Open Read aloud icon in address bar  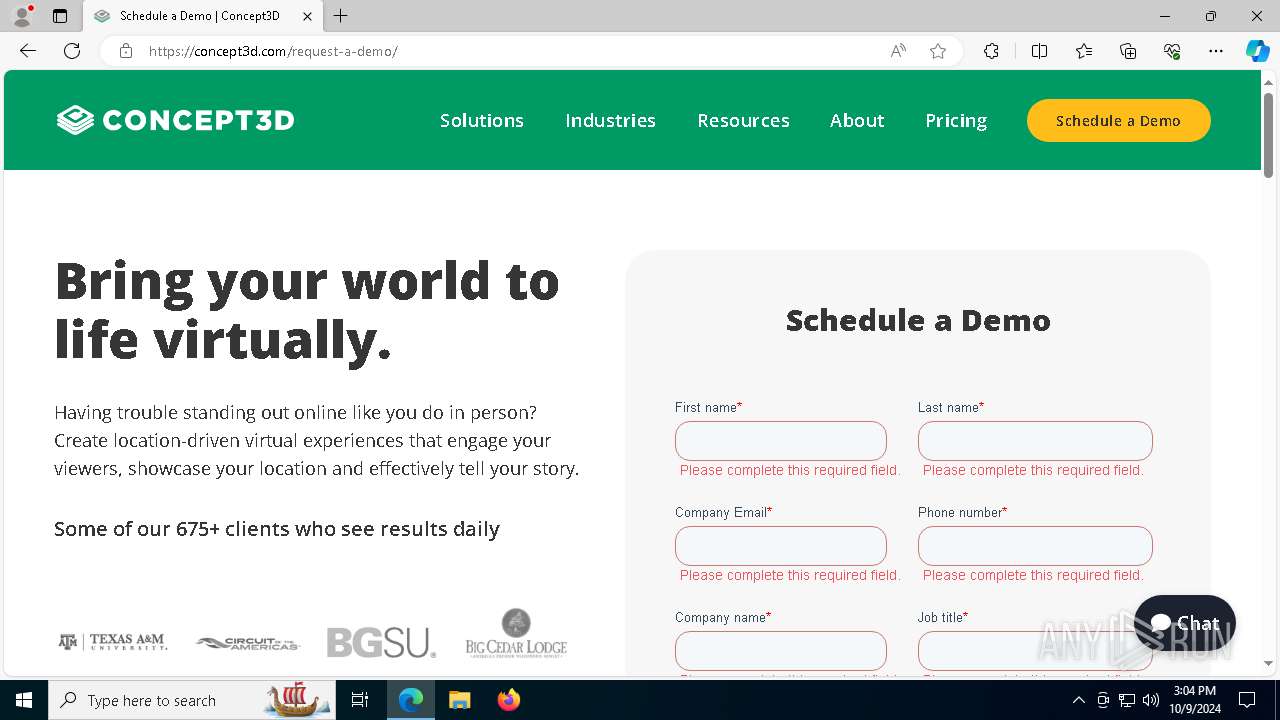coord(898,51)
